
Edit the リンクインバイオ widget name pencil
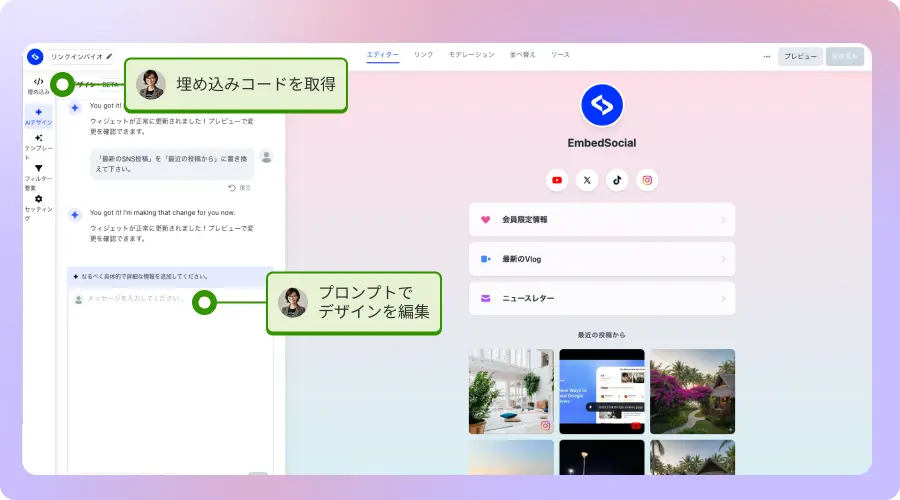[109, 56]
